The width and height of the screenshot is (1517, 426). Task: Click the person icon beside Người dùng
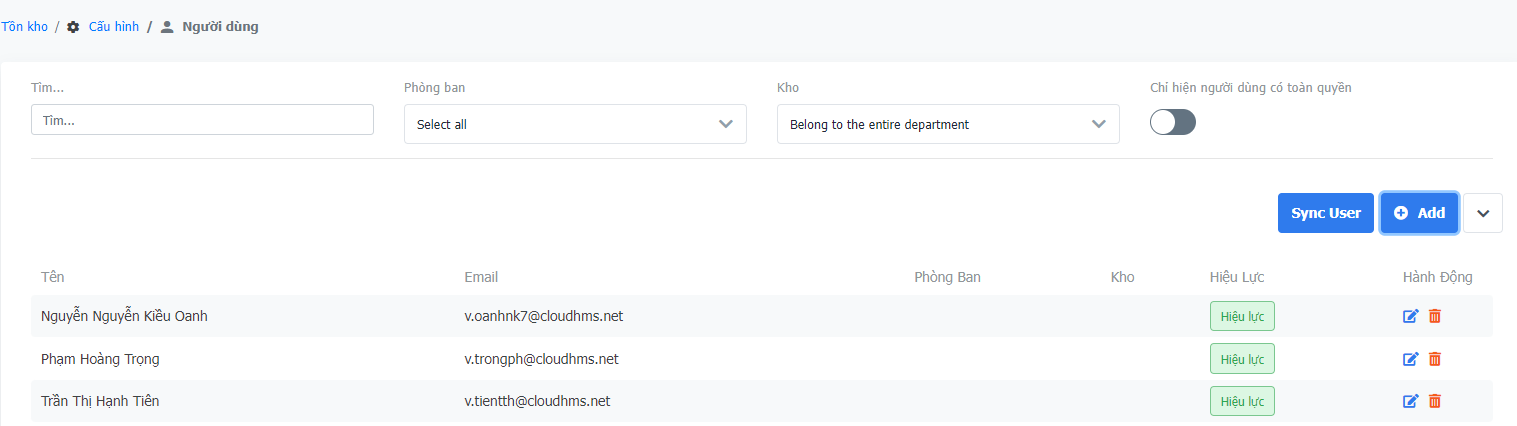click(167, 27)
